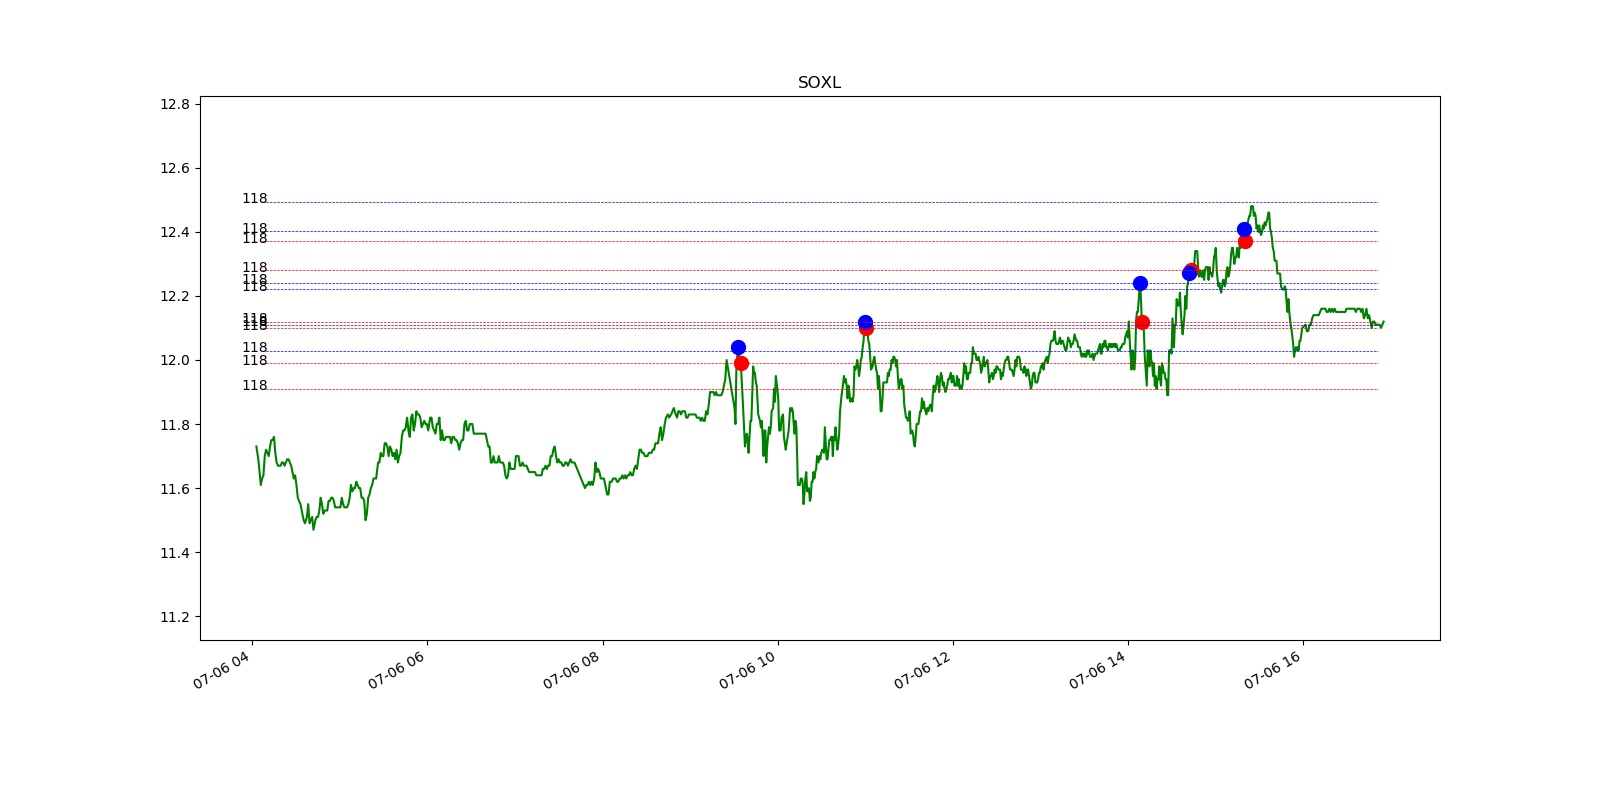Screen dimensions: 1600x800
Task: Click the 07-06 06 x-axis label
Action: point(396,670)
